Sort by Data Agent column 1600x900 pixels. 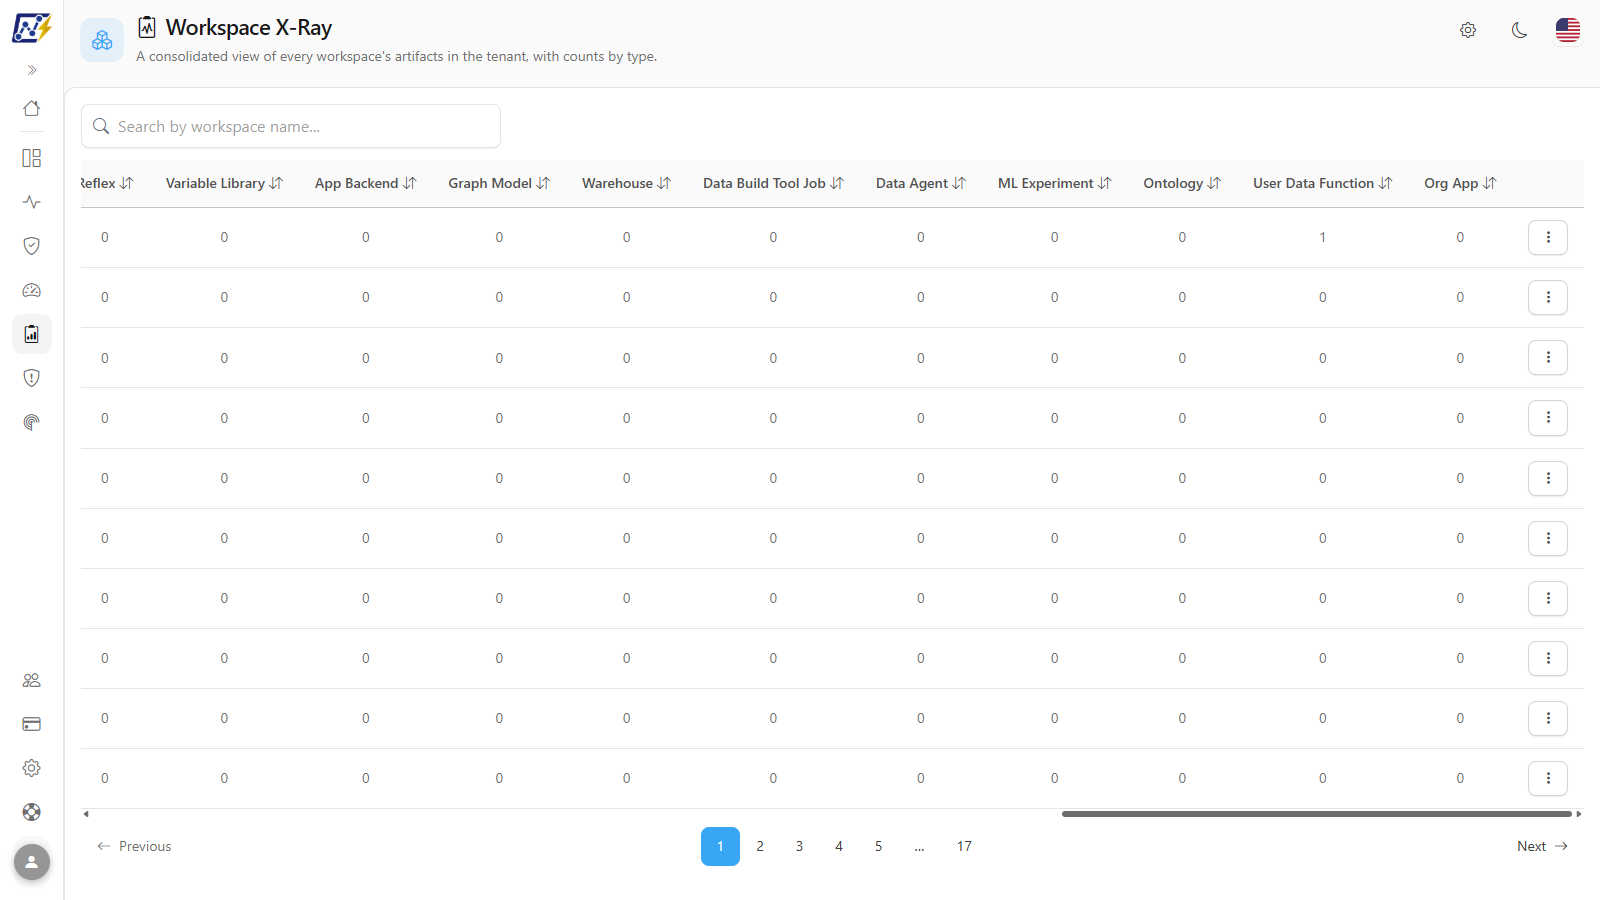tap(921, 183)
